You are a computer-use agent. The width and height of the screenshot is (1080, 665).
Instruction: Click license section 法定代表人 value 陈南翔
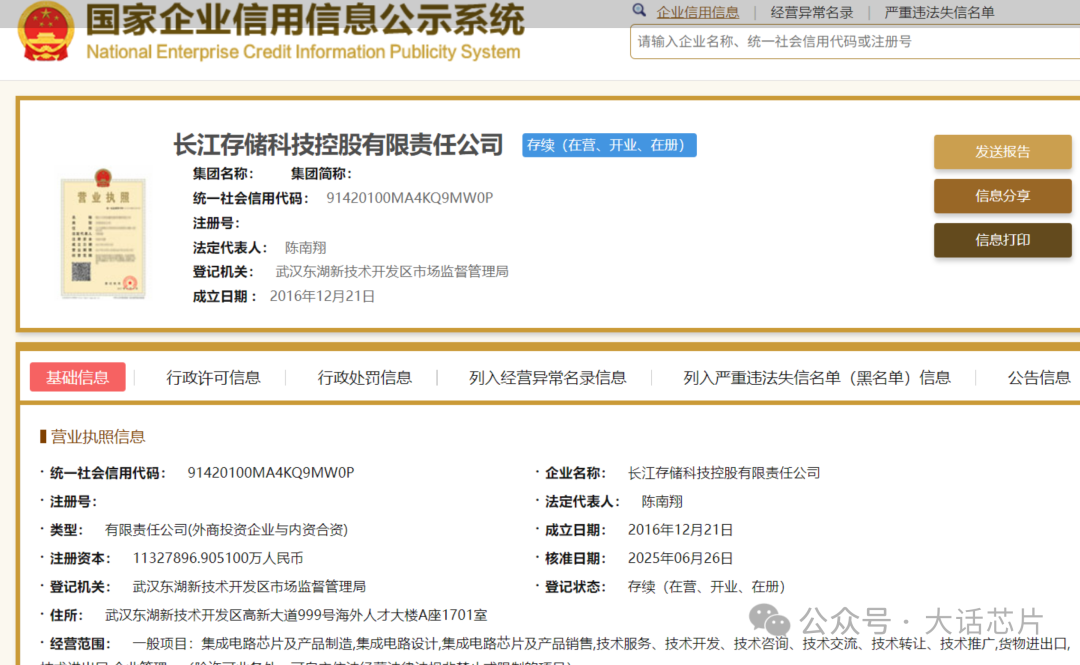pos(661,502)
